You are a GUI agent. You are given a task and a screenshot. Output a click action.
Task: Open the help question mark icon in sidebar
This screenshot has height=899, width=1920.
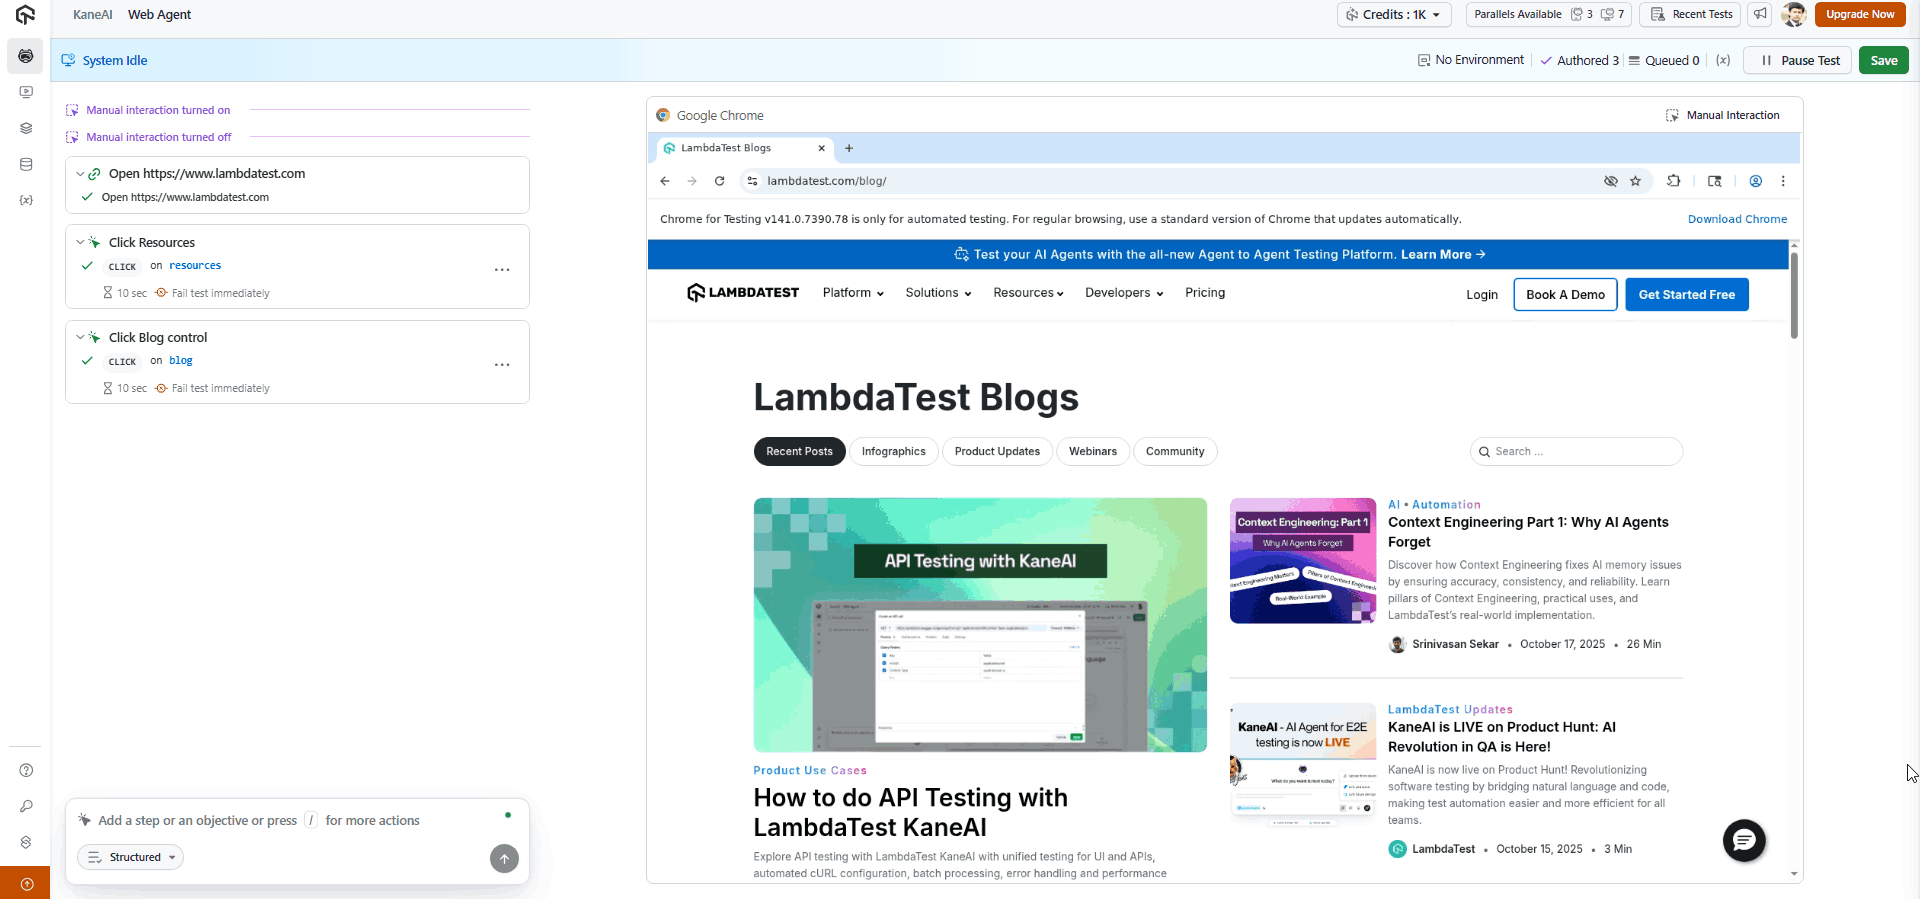coord(26,770)
